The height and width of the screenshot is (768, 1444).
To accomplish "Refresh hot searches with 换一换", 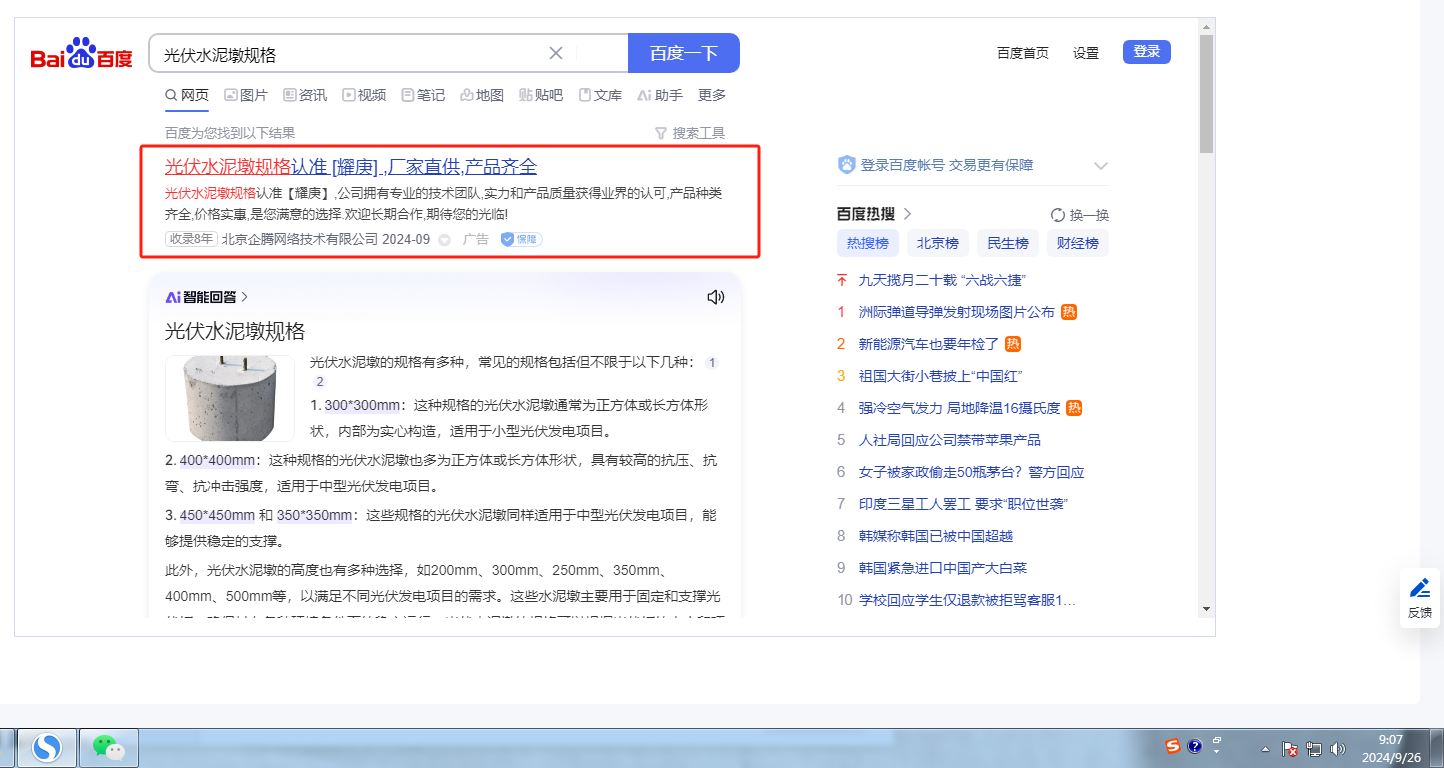I will tap(1080, 215).
